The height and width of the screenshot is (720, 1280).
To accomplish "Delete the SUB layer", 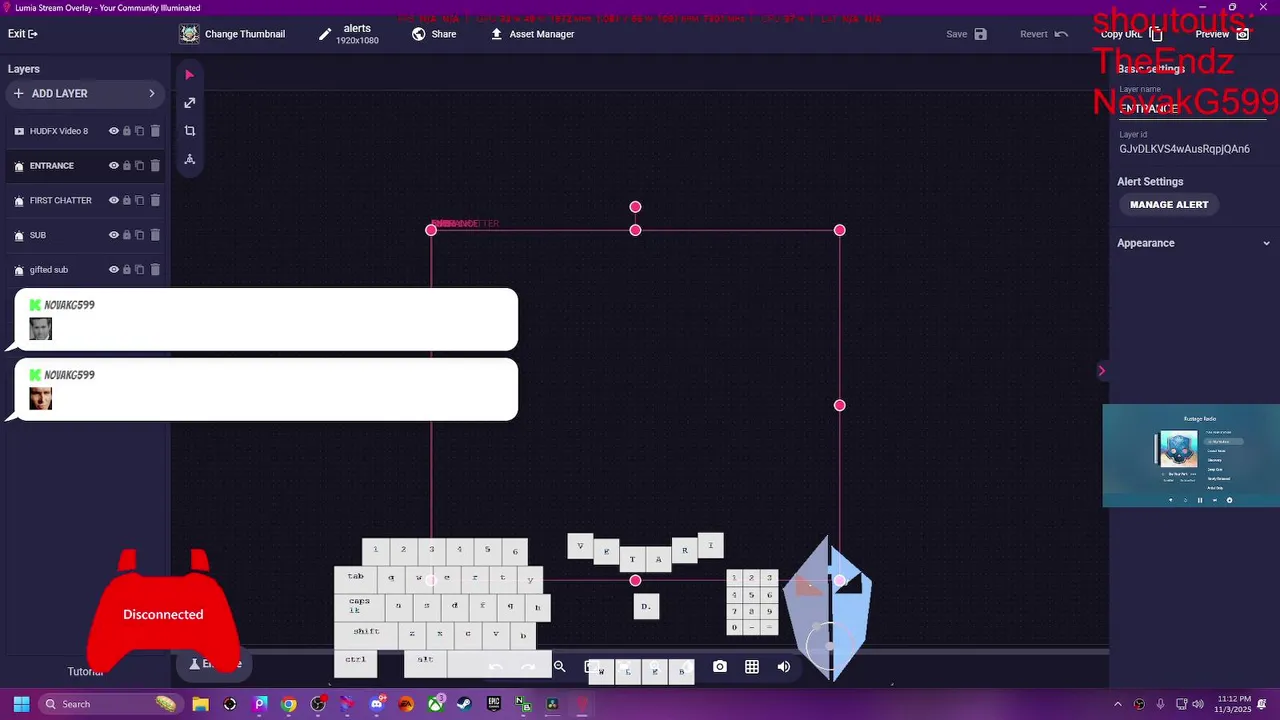I will coord(155,235).
